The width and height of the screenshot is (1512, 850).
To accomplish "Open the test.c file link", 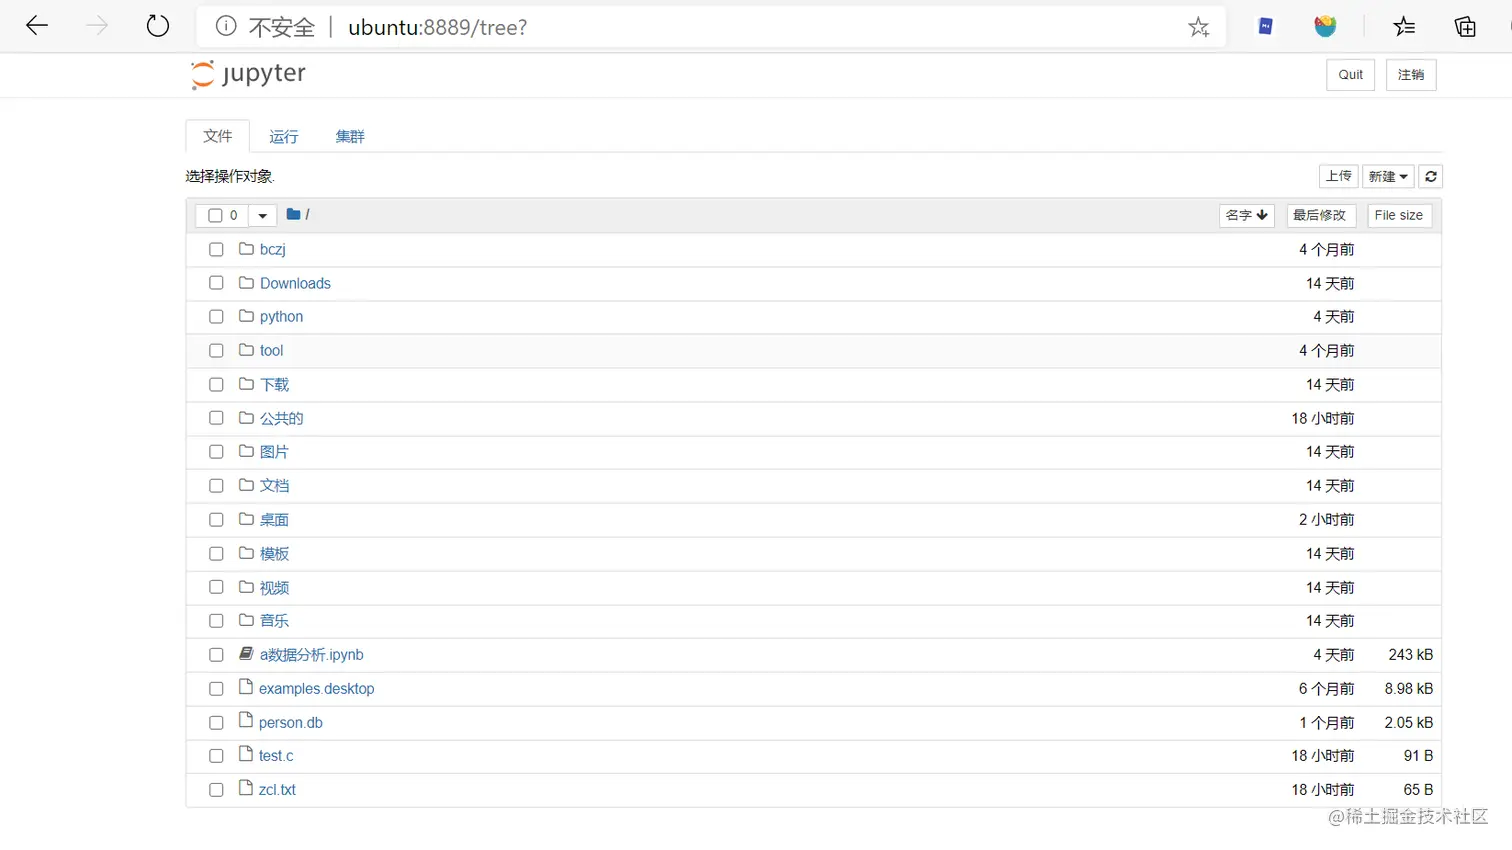I will coord(276,755).
